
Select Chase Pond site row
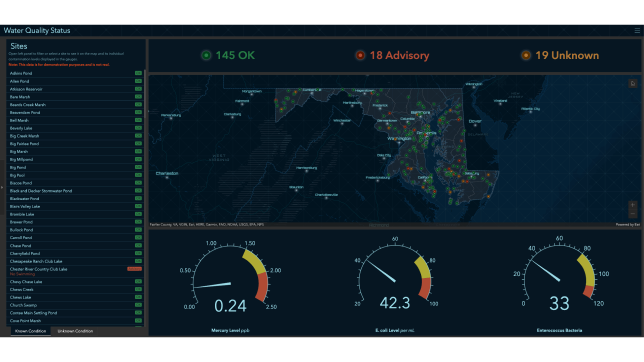(x=76, y=245)
